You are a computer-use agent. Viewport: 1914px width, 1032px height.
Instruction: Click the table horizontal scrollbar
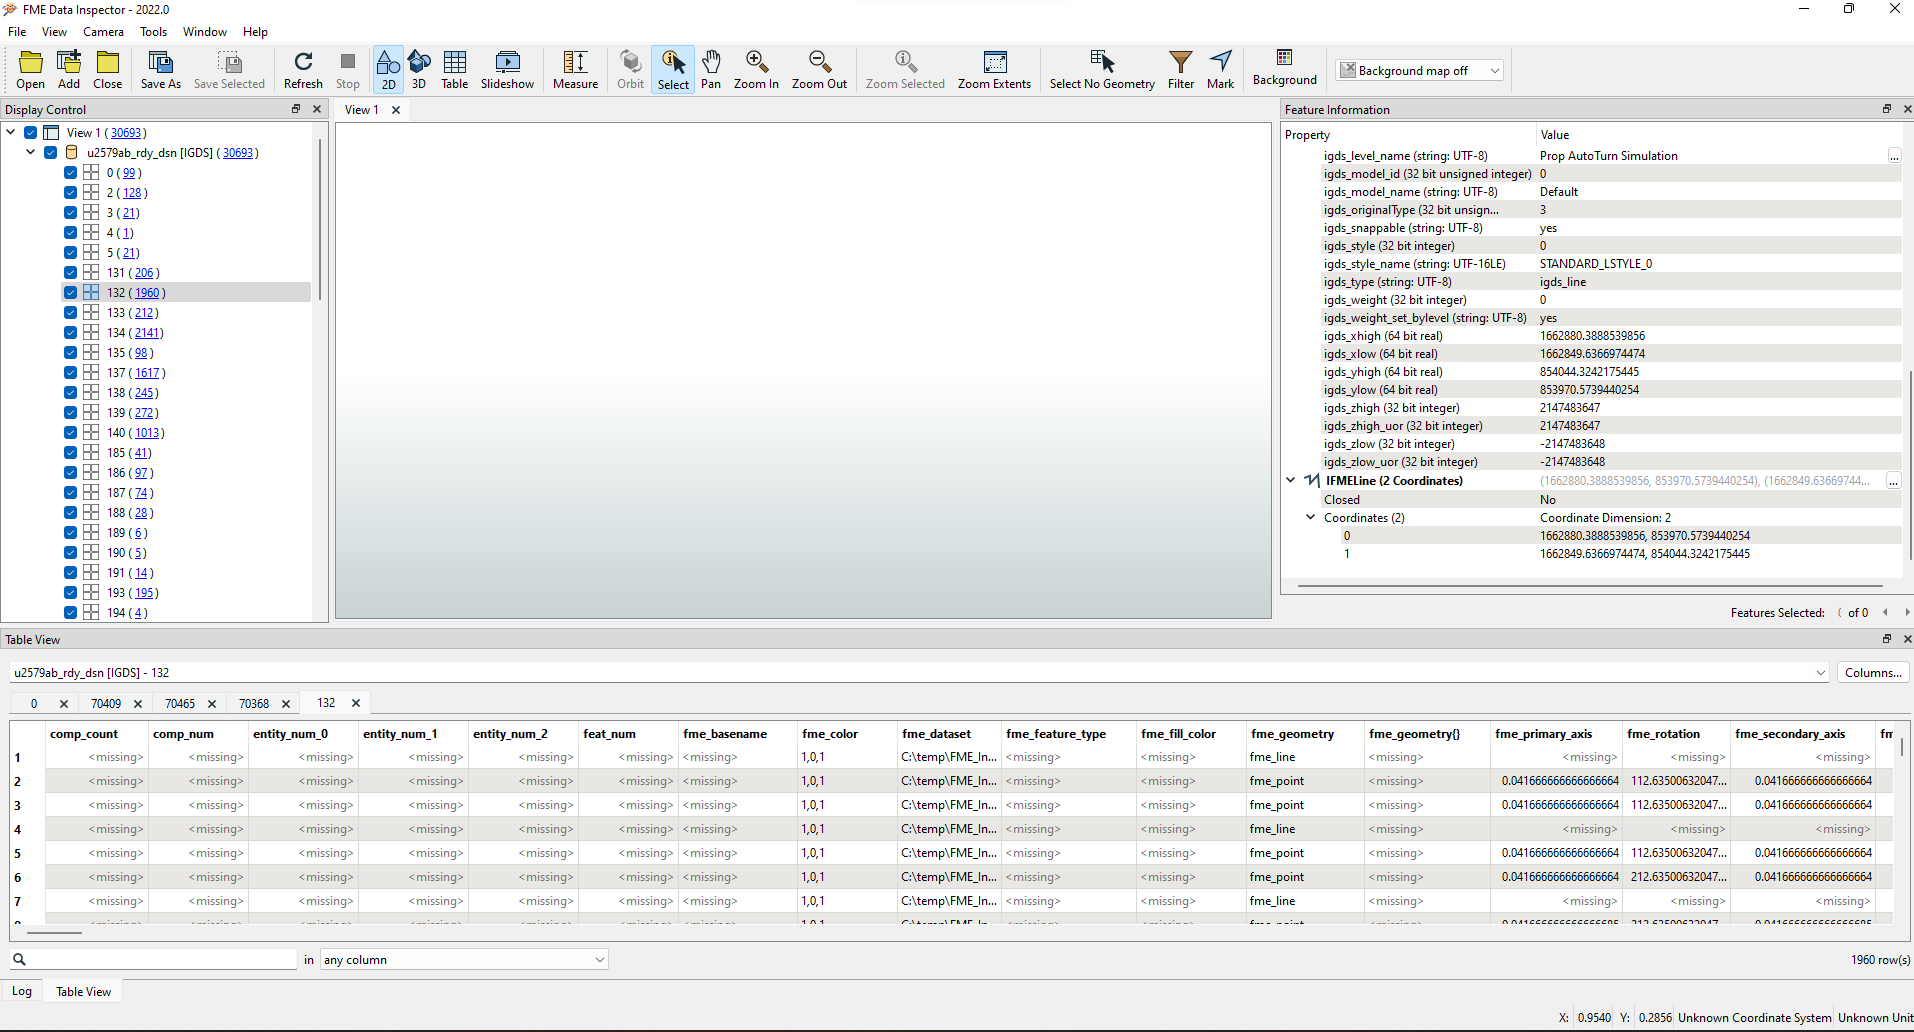point(55,932)
